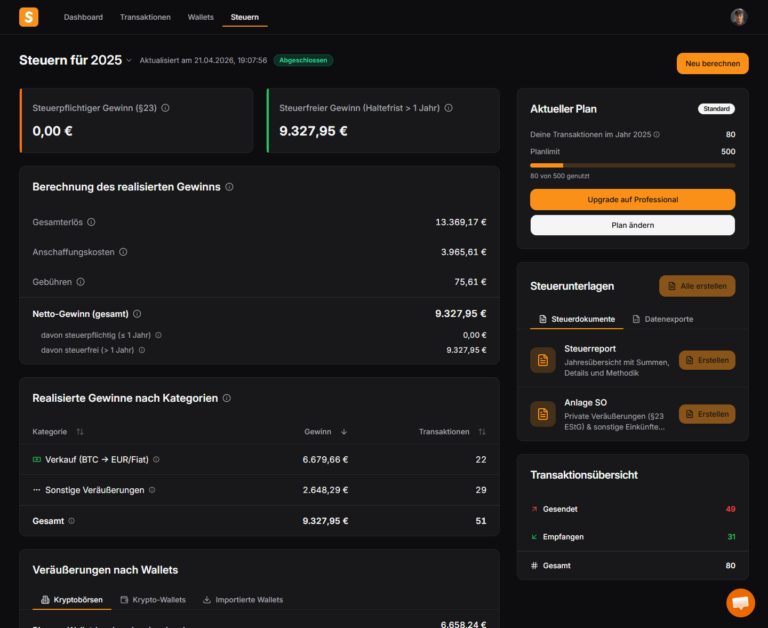Click Alle erstellen button
The image size is (768, 628).
(697, 286)
